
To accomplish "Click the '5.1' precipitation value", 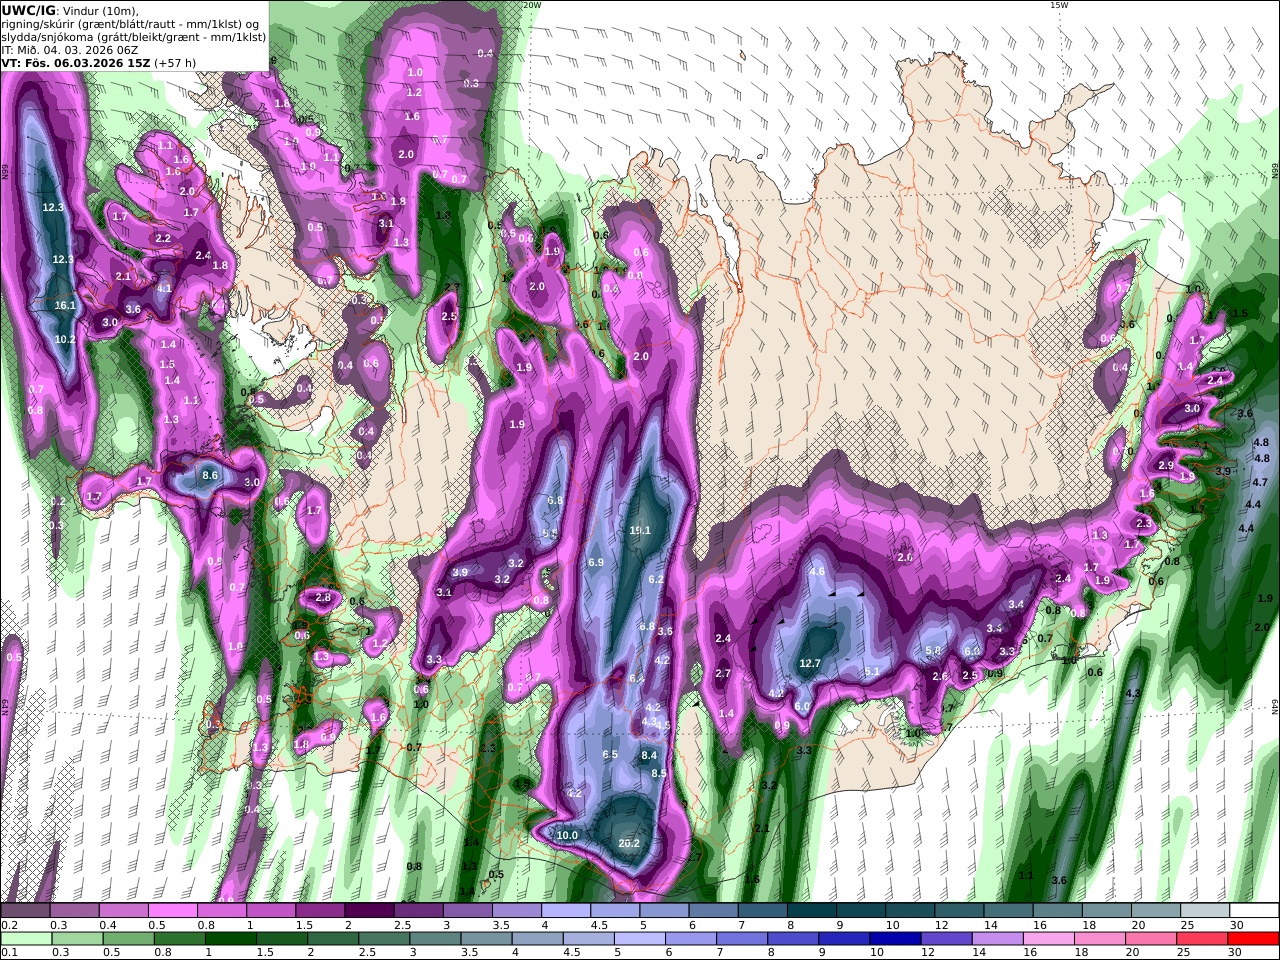I will click(x=872, y=672).
